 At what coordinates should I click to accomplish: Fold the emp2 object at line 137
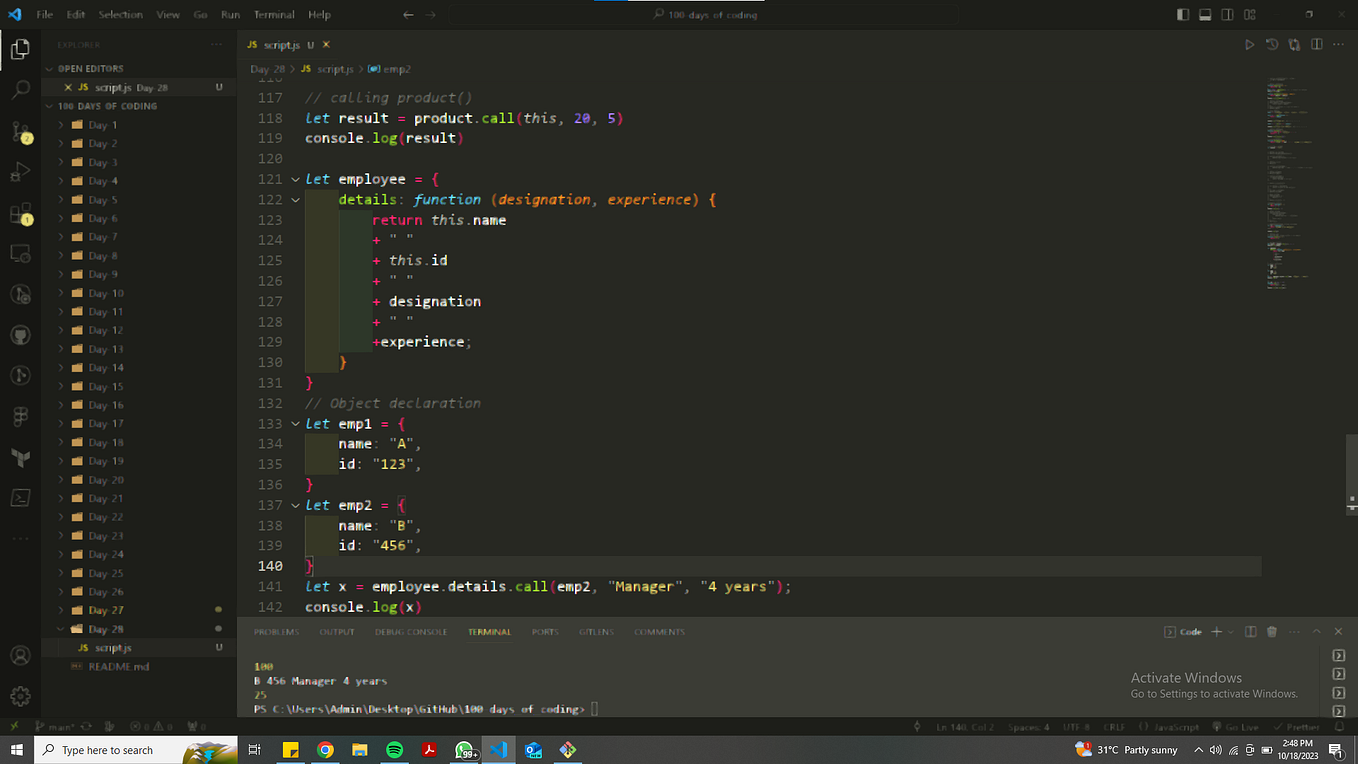tap(295, 505)
